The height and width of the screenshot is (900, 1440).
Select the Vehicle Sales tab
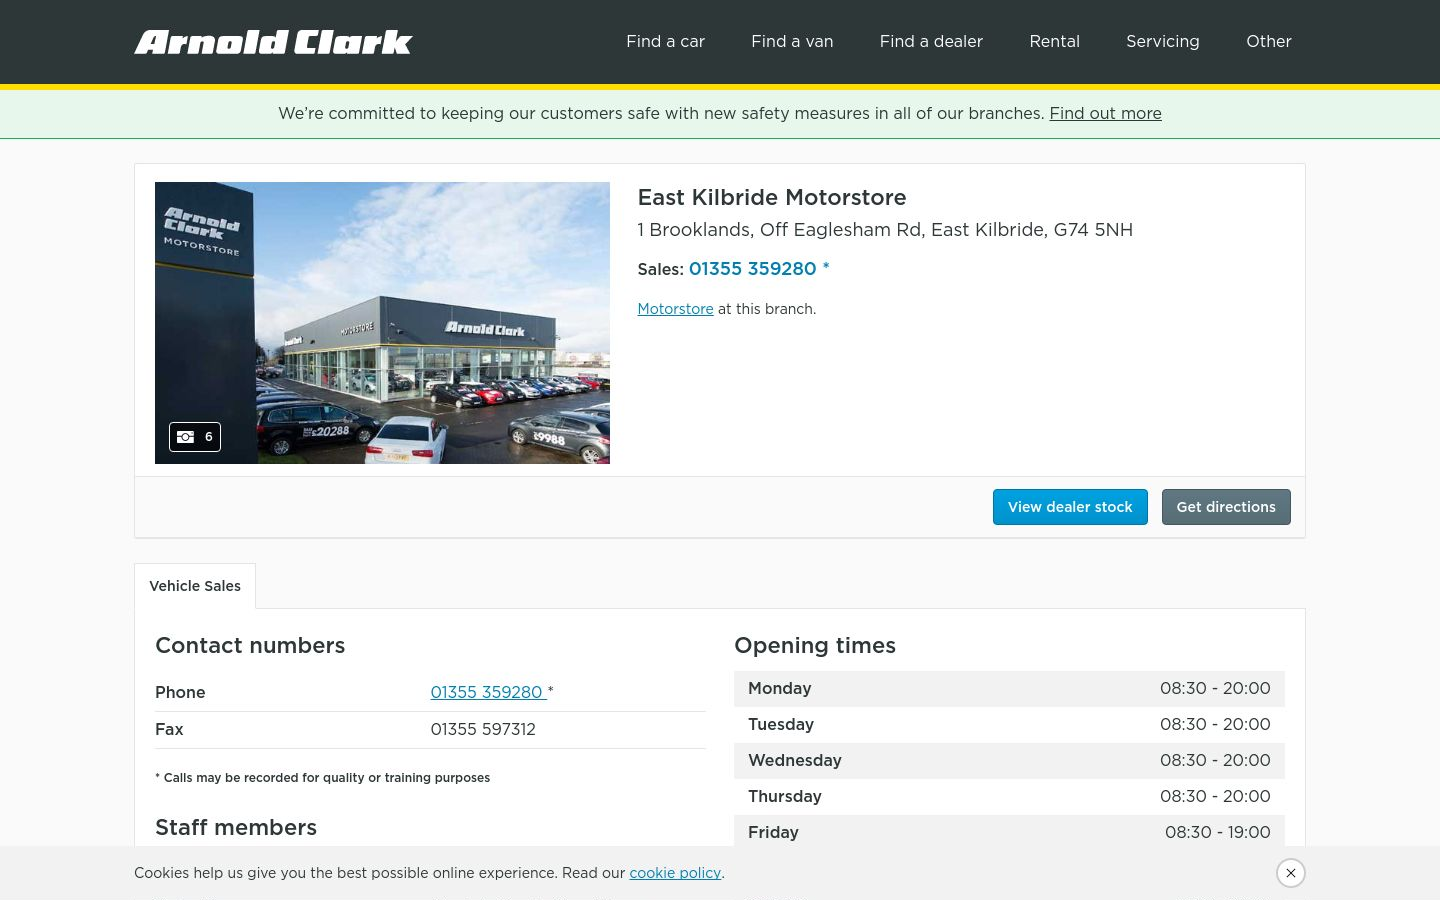(195, 586)
